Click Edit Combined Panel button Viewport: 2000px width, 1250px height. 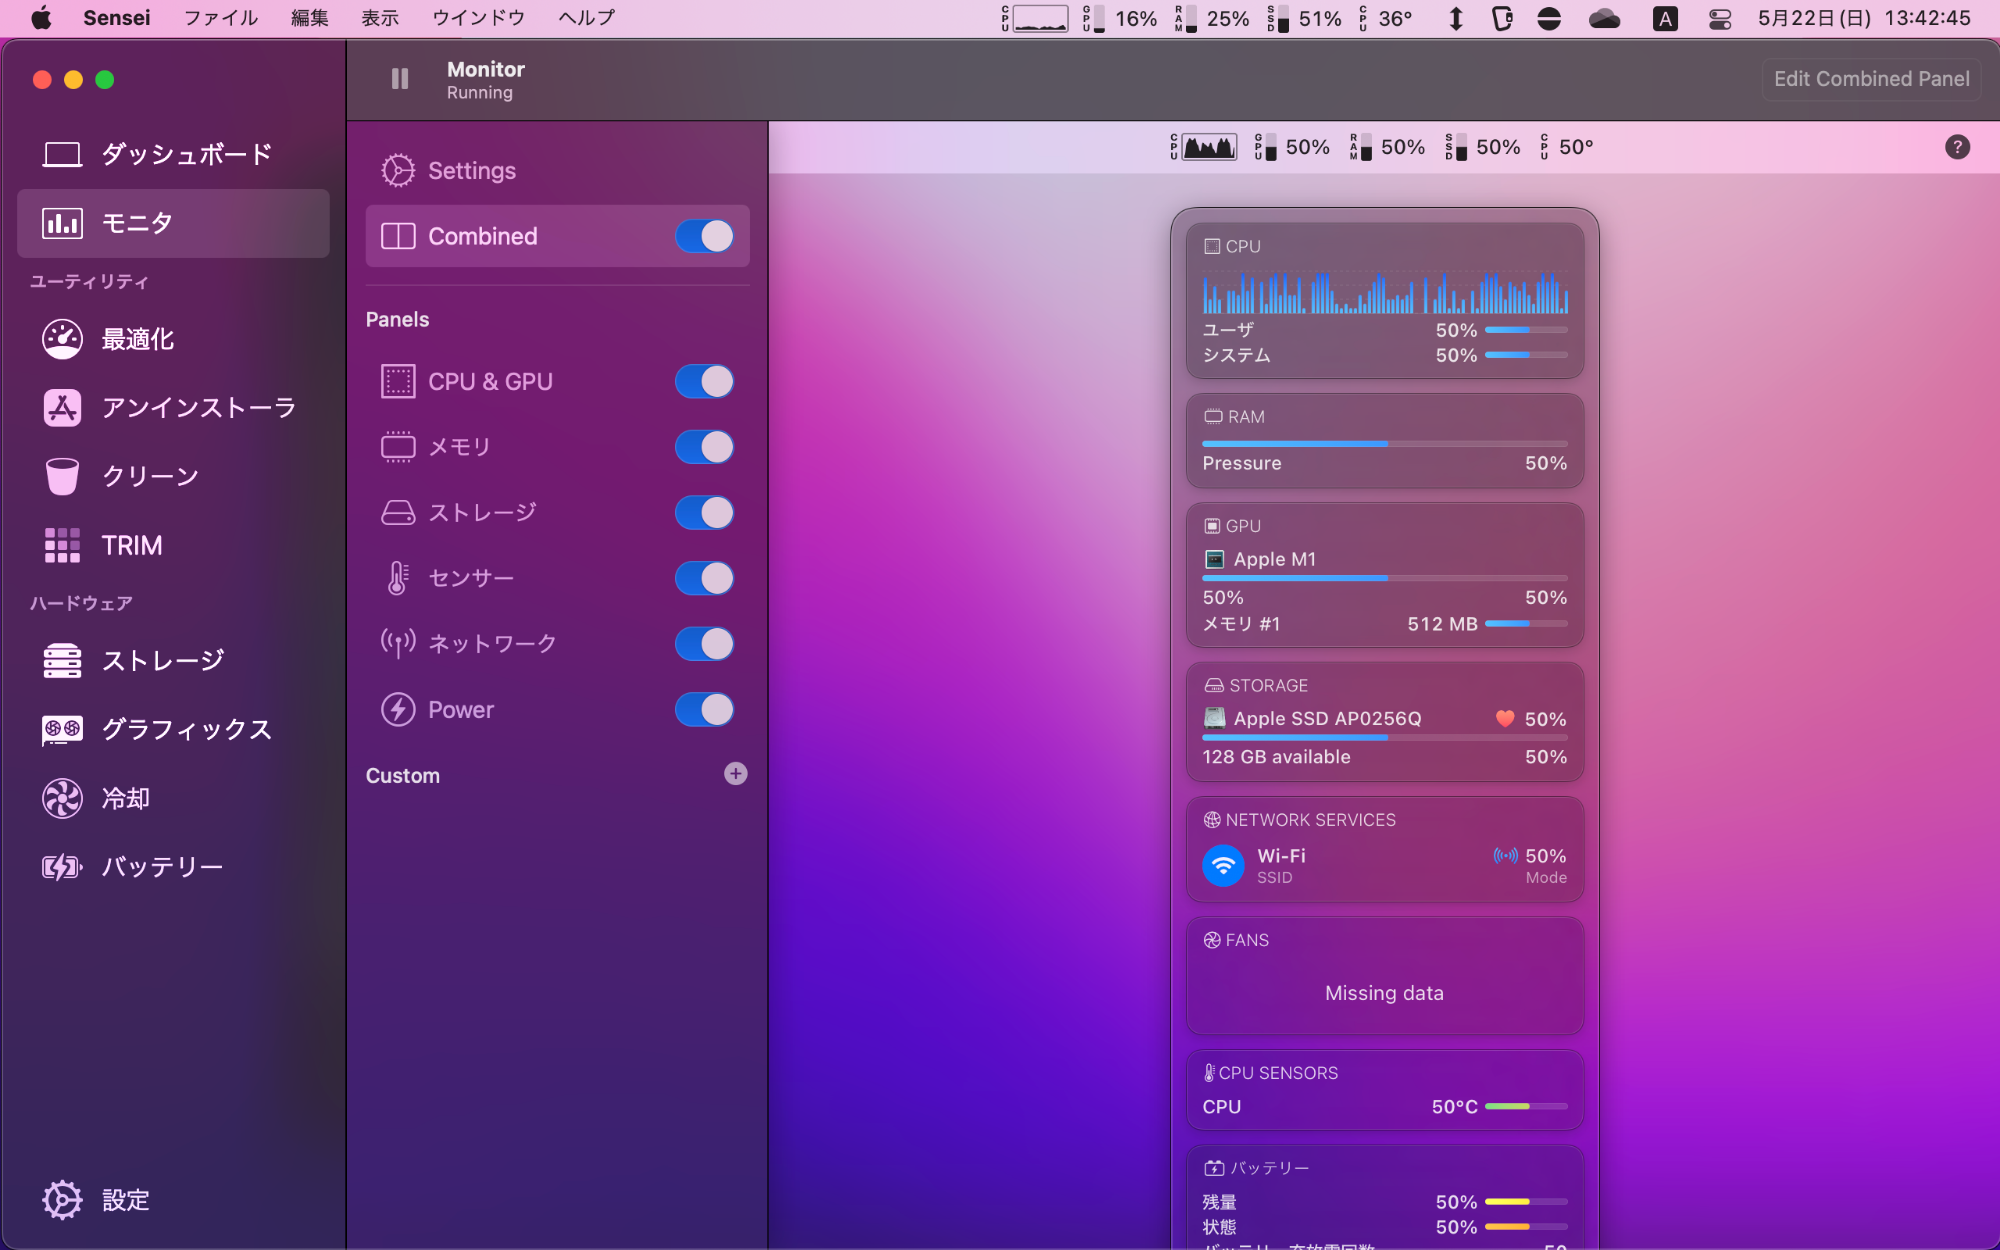[1871, 79]
